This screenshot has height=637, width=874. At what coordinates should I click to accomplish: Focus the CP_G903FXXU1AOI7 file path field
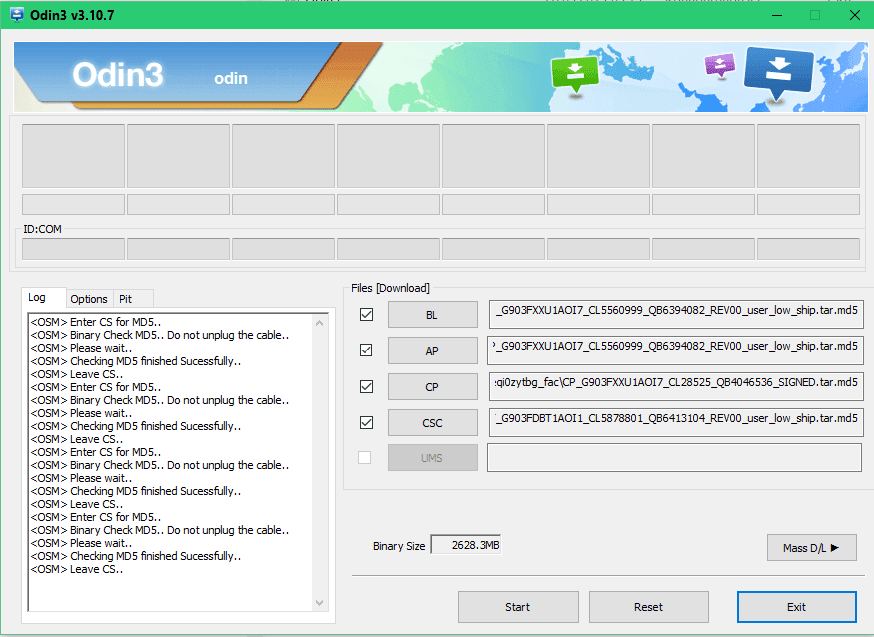pyautogui.click(x=676, y=386)
